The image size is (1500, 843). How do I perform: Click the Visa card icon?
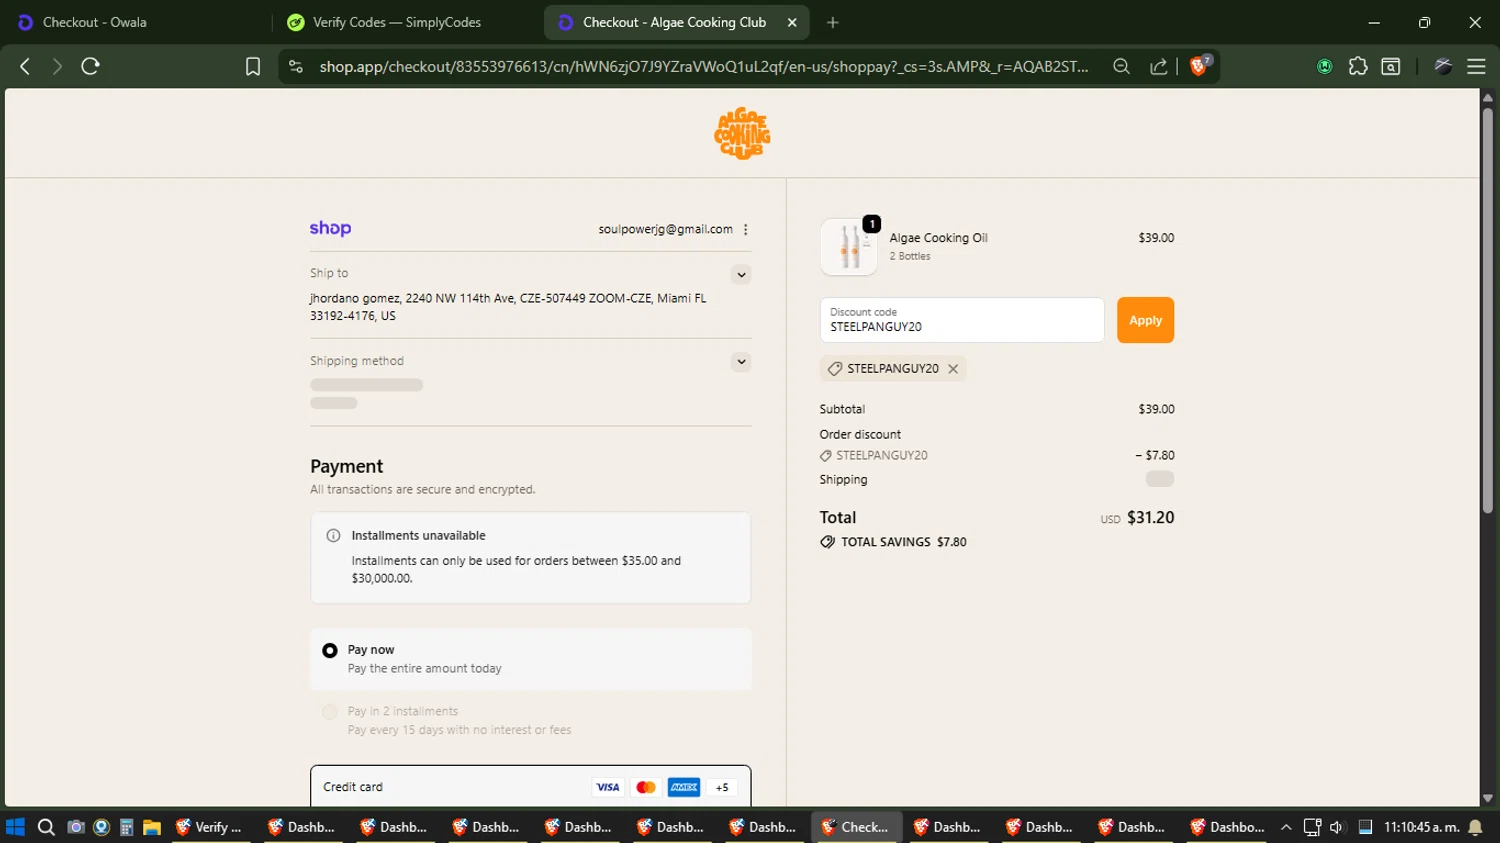tap(607, 787)
